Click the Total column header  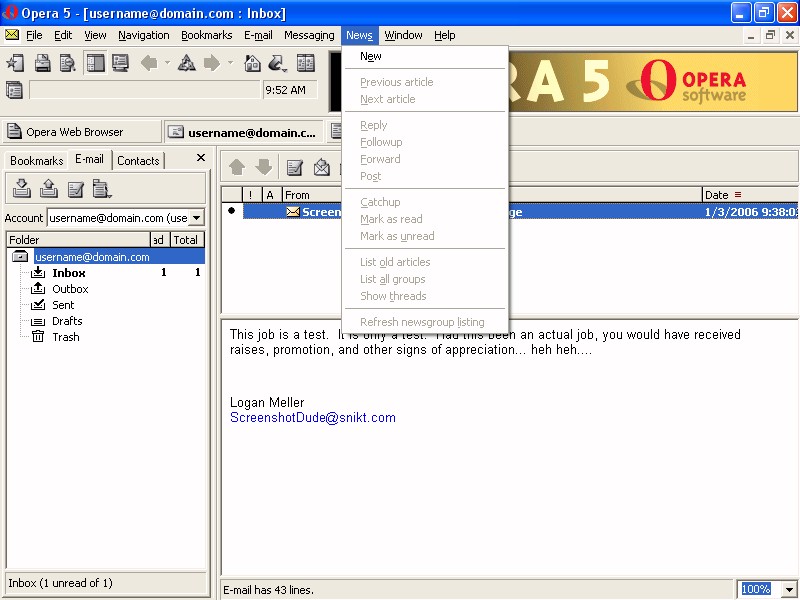pyautogui.click(x=187, y=240)
